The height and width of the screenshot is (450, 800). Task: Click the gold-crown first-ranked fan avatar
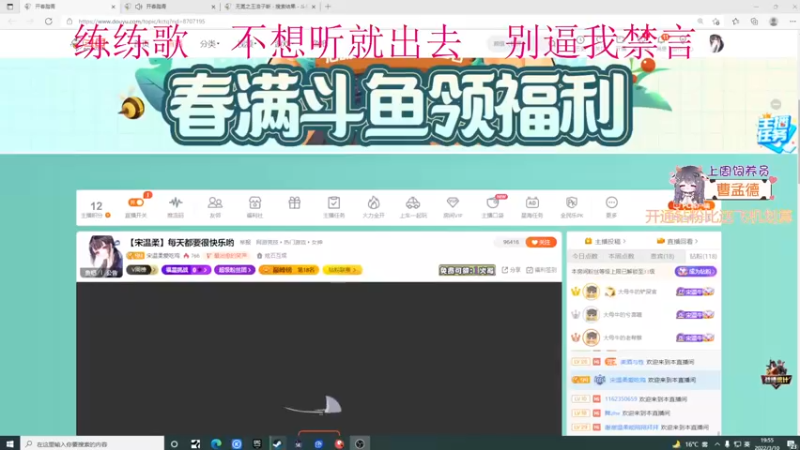591,292
